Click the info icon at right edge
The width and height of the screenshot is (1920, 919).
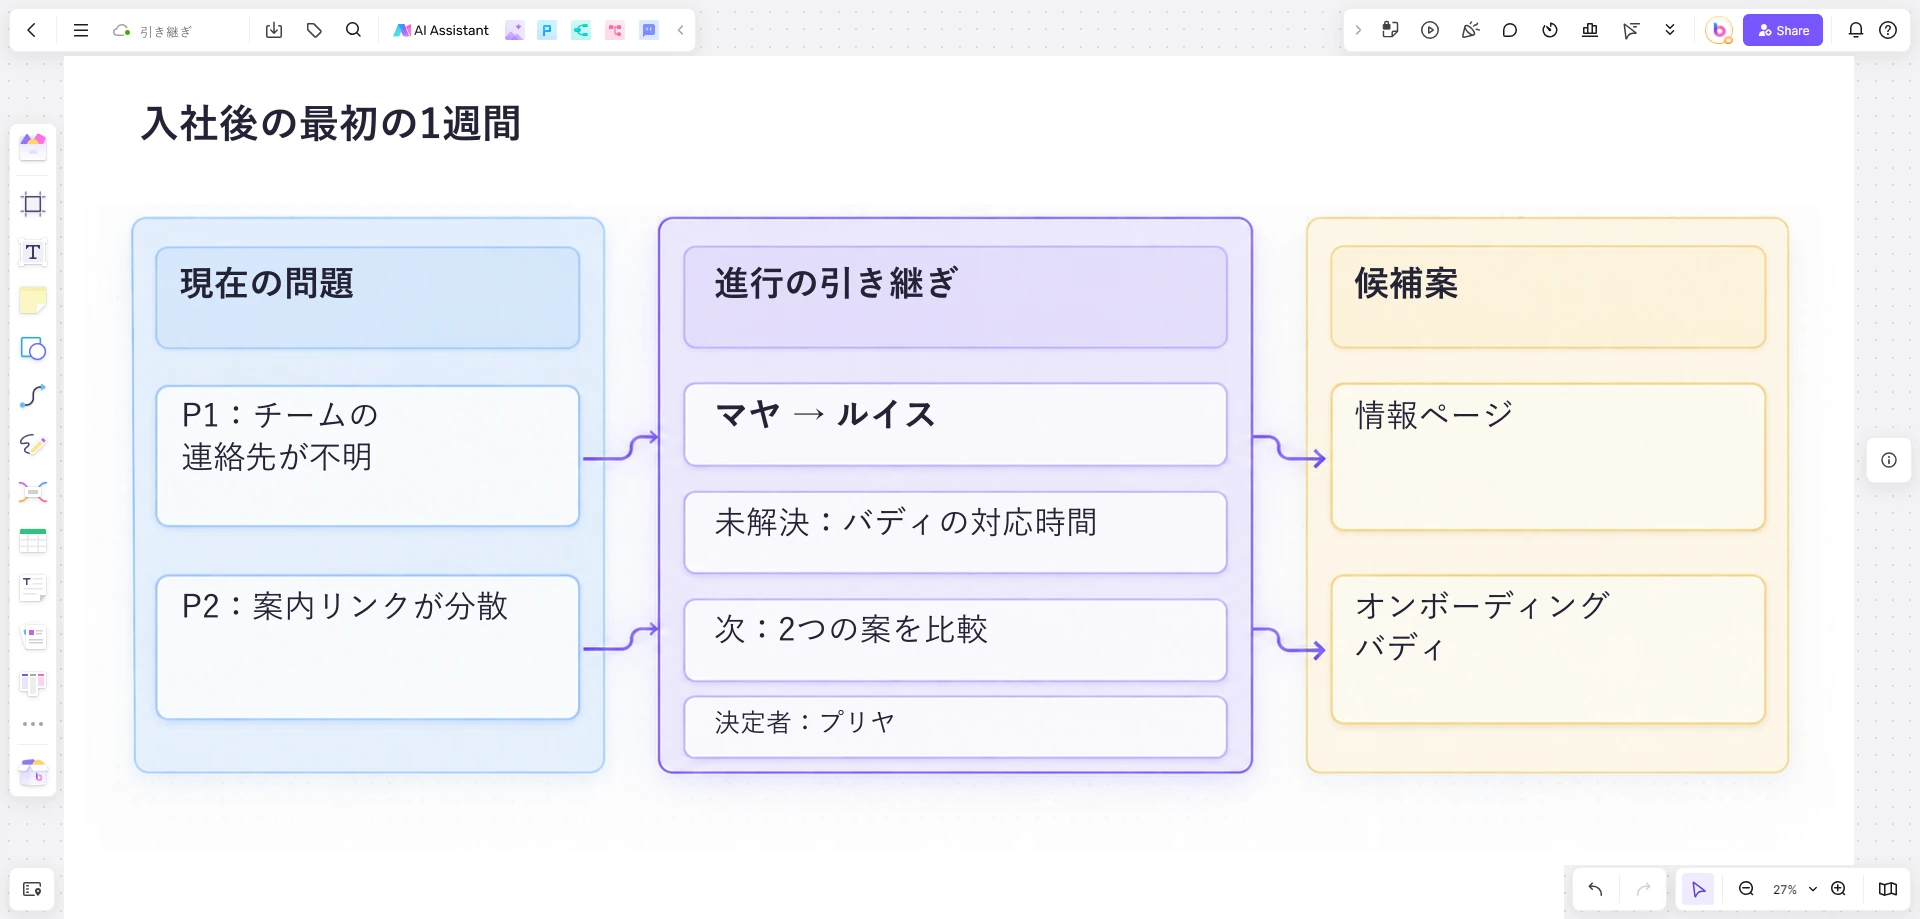[1889, 460]
